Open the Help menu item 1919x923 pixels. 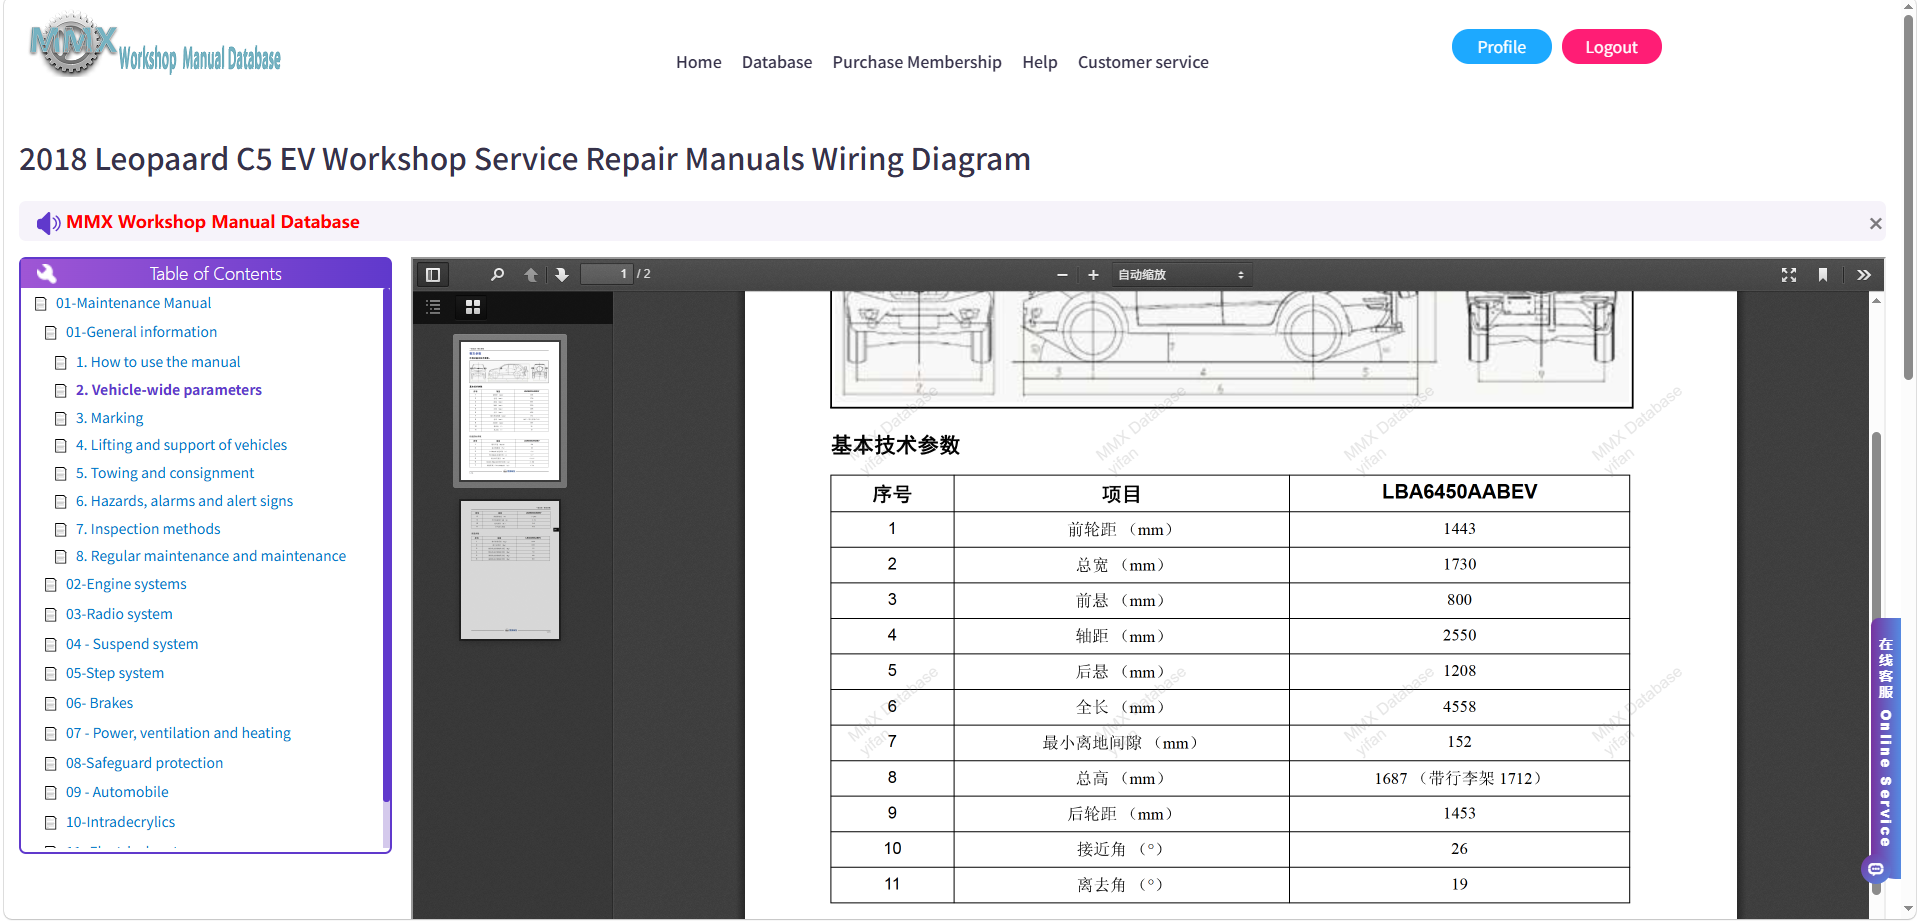(x=1040, y=62)
